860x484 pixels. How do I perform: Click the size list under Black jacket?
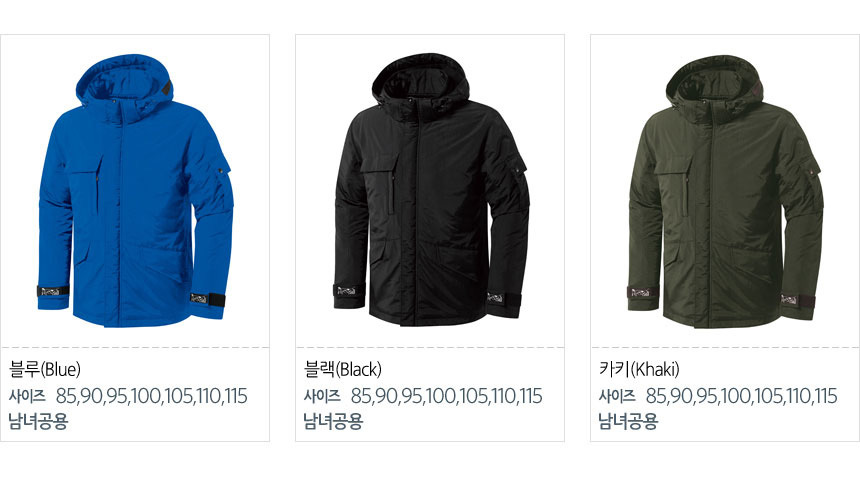pyautogui.click(x=446, y=396)
